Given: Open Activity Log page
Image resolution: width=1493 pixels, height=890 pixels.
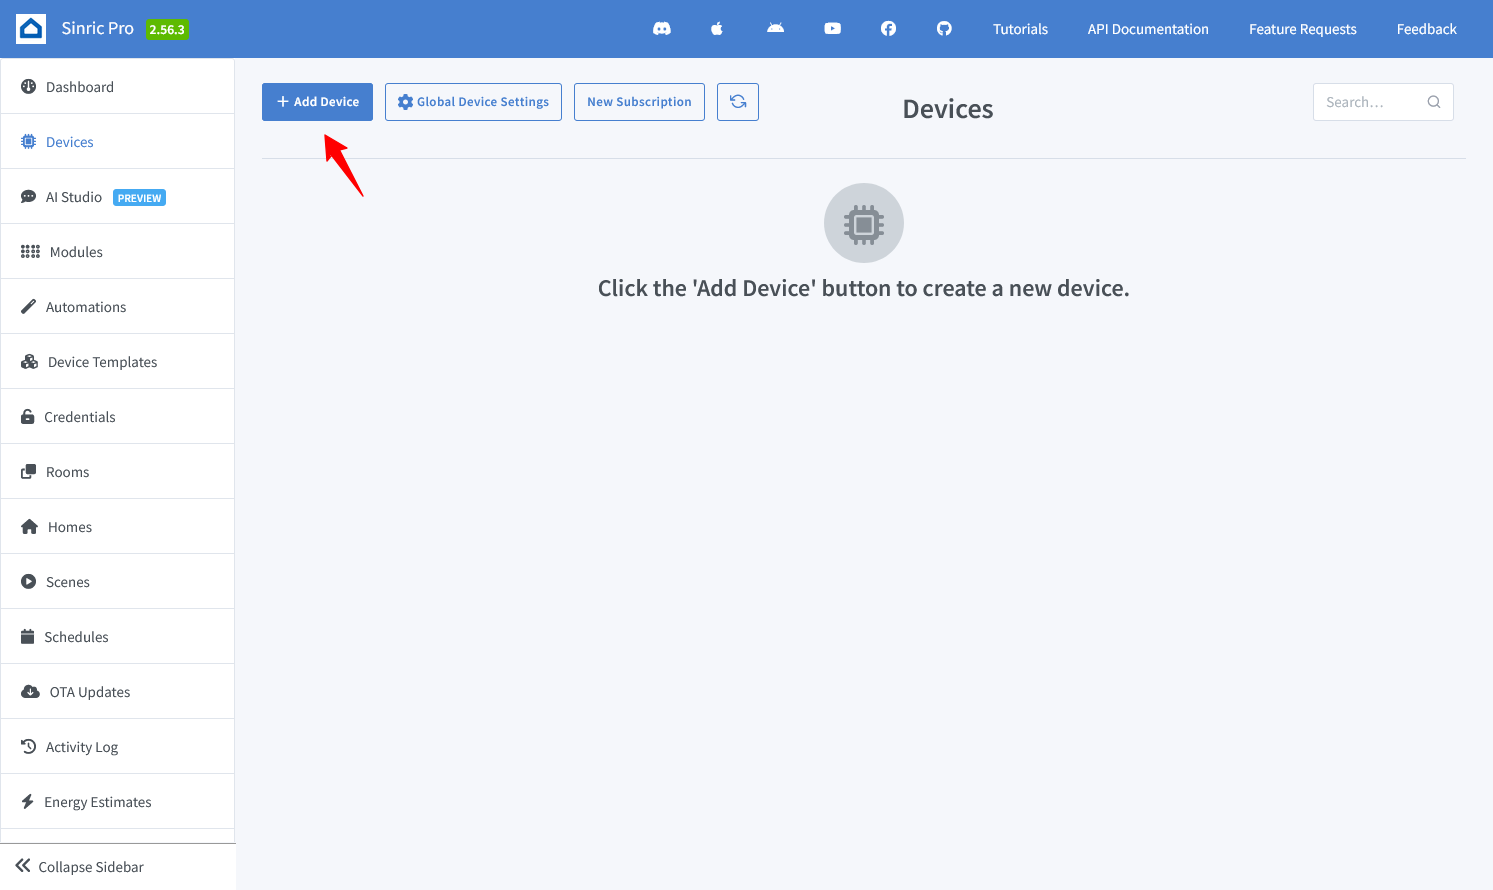Looking at the screenshot, I should 118,747.
